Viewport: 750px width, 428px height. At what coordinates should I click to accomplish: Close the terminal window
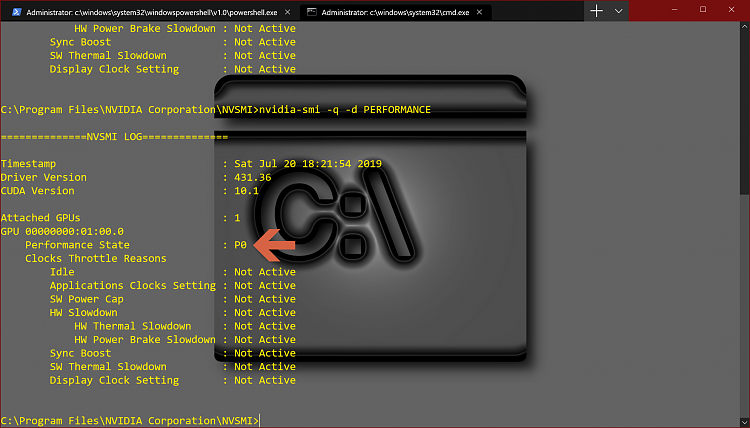click(x=731, y=10)
